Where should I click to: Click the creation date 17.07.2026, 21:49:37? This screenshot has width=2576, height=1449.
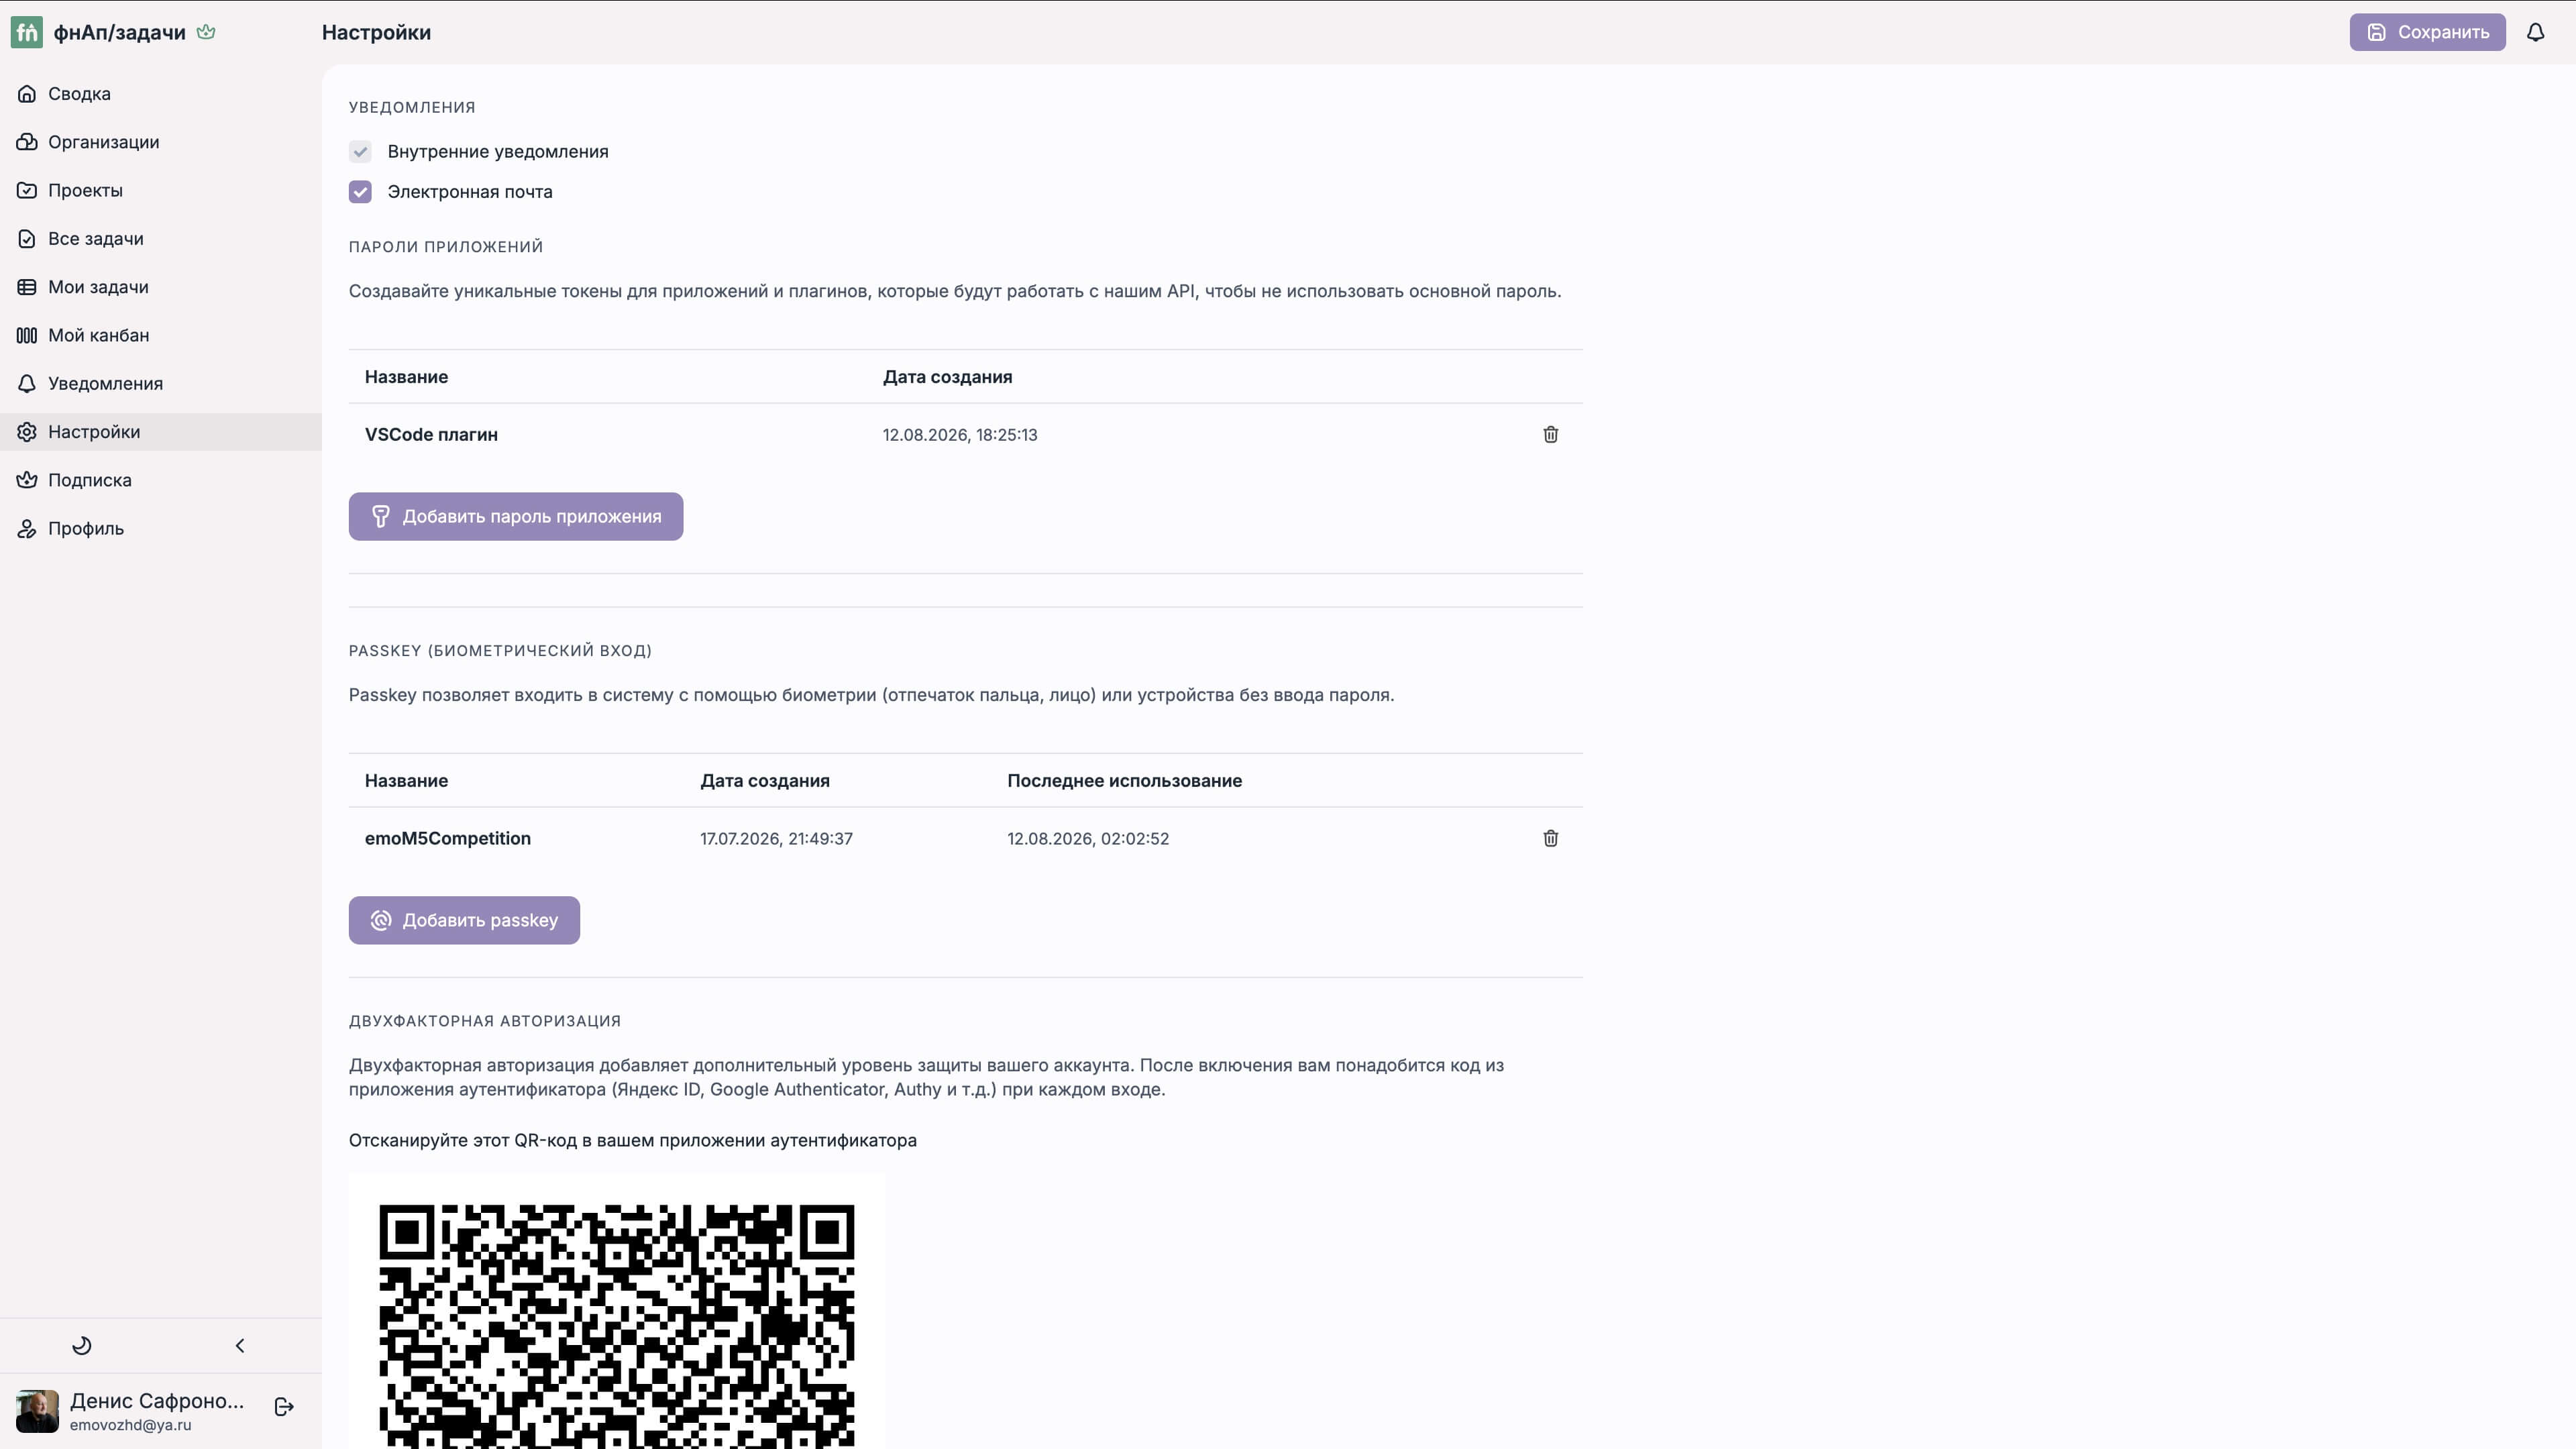click(x=776, y=839)
